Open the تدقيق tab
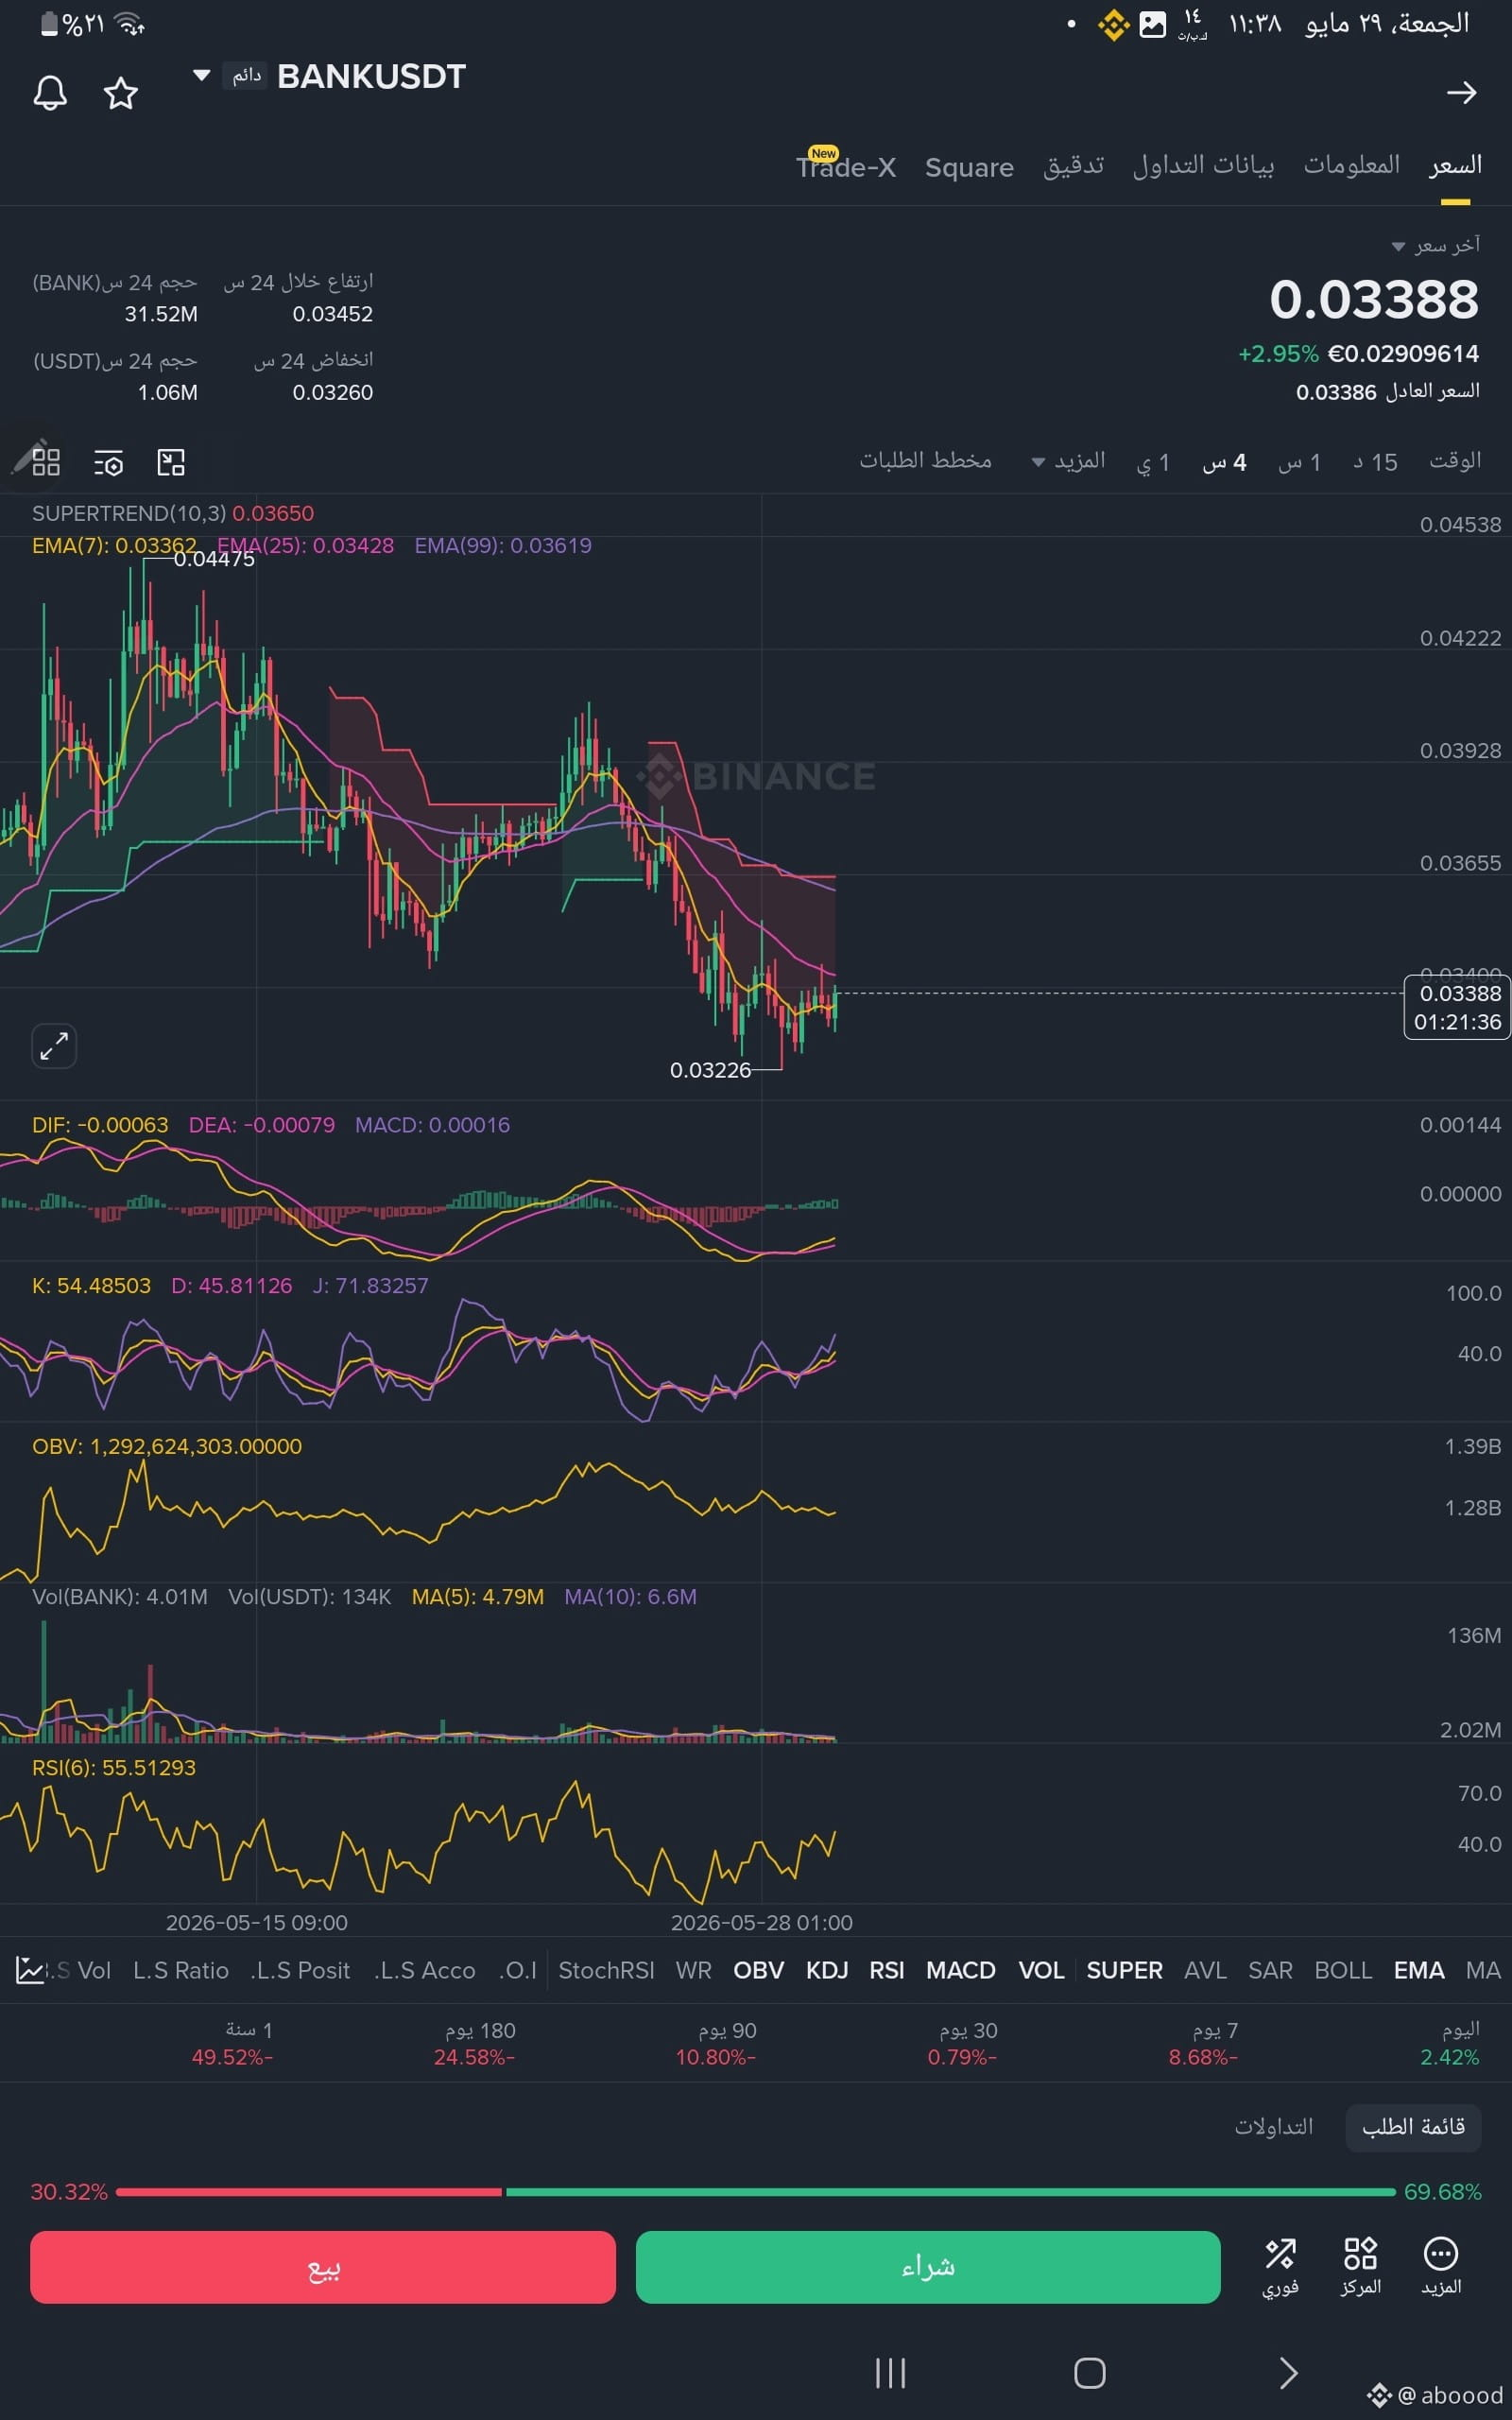1512x2420 pixels. click(1073, 165)
